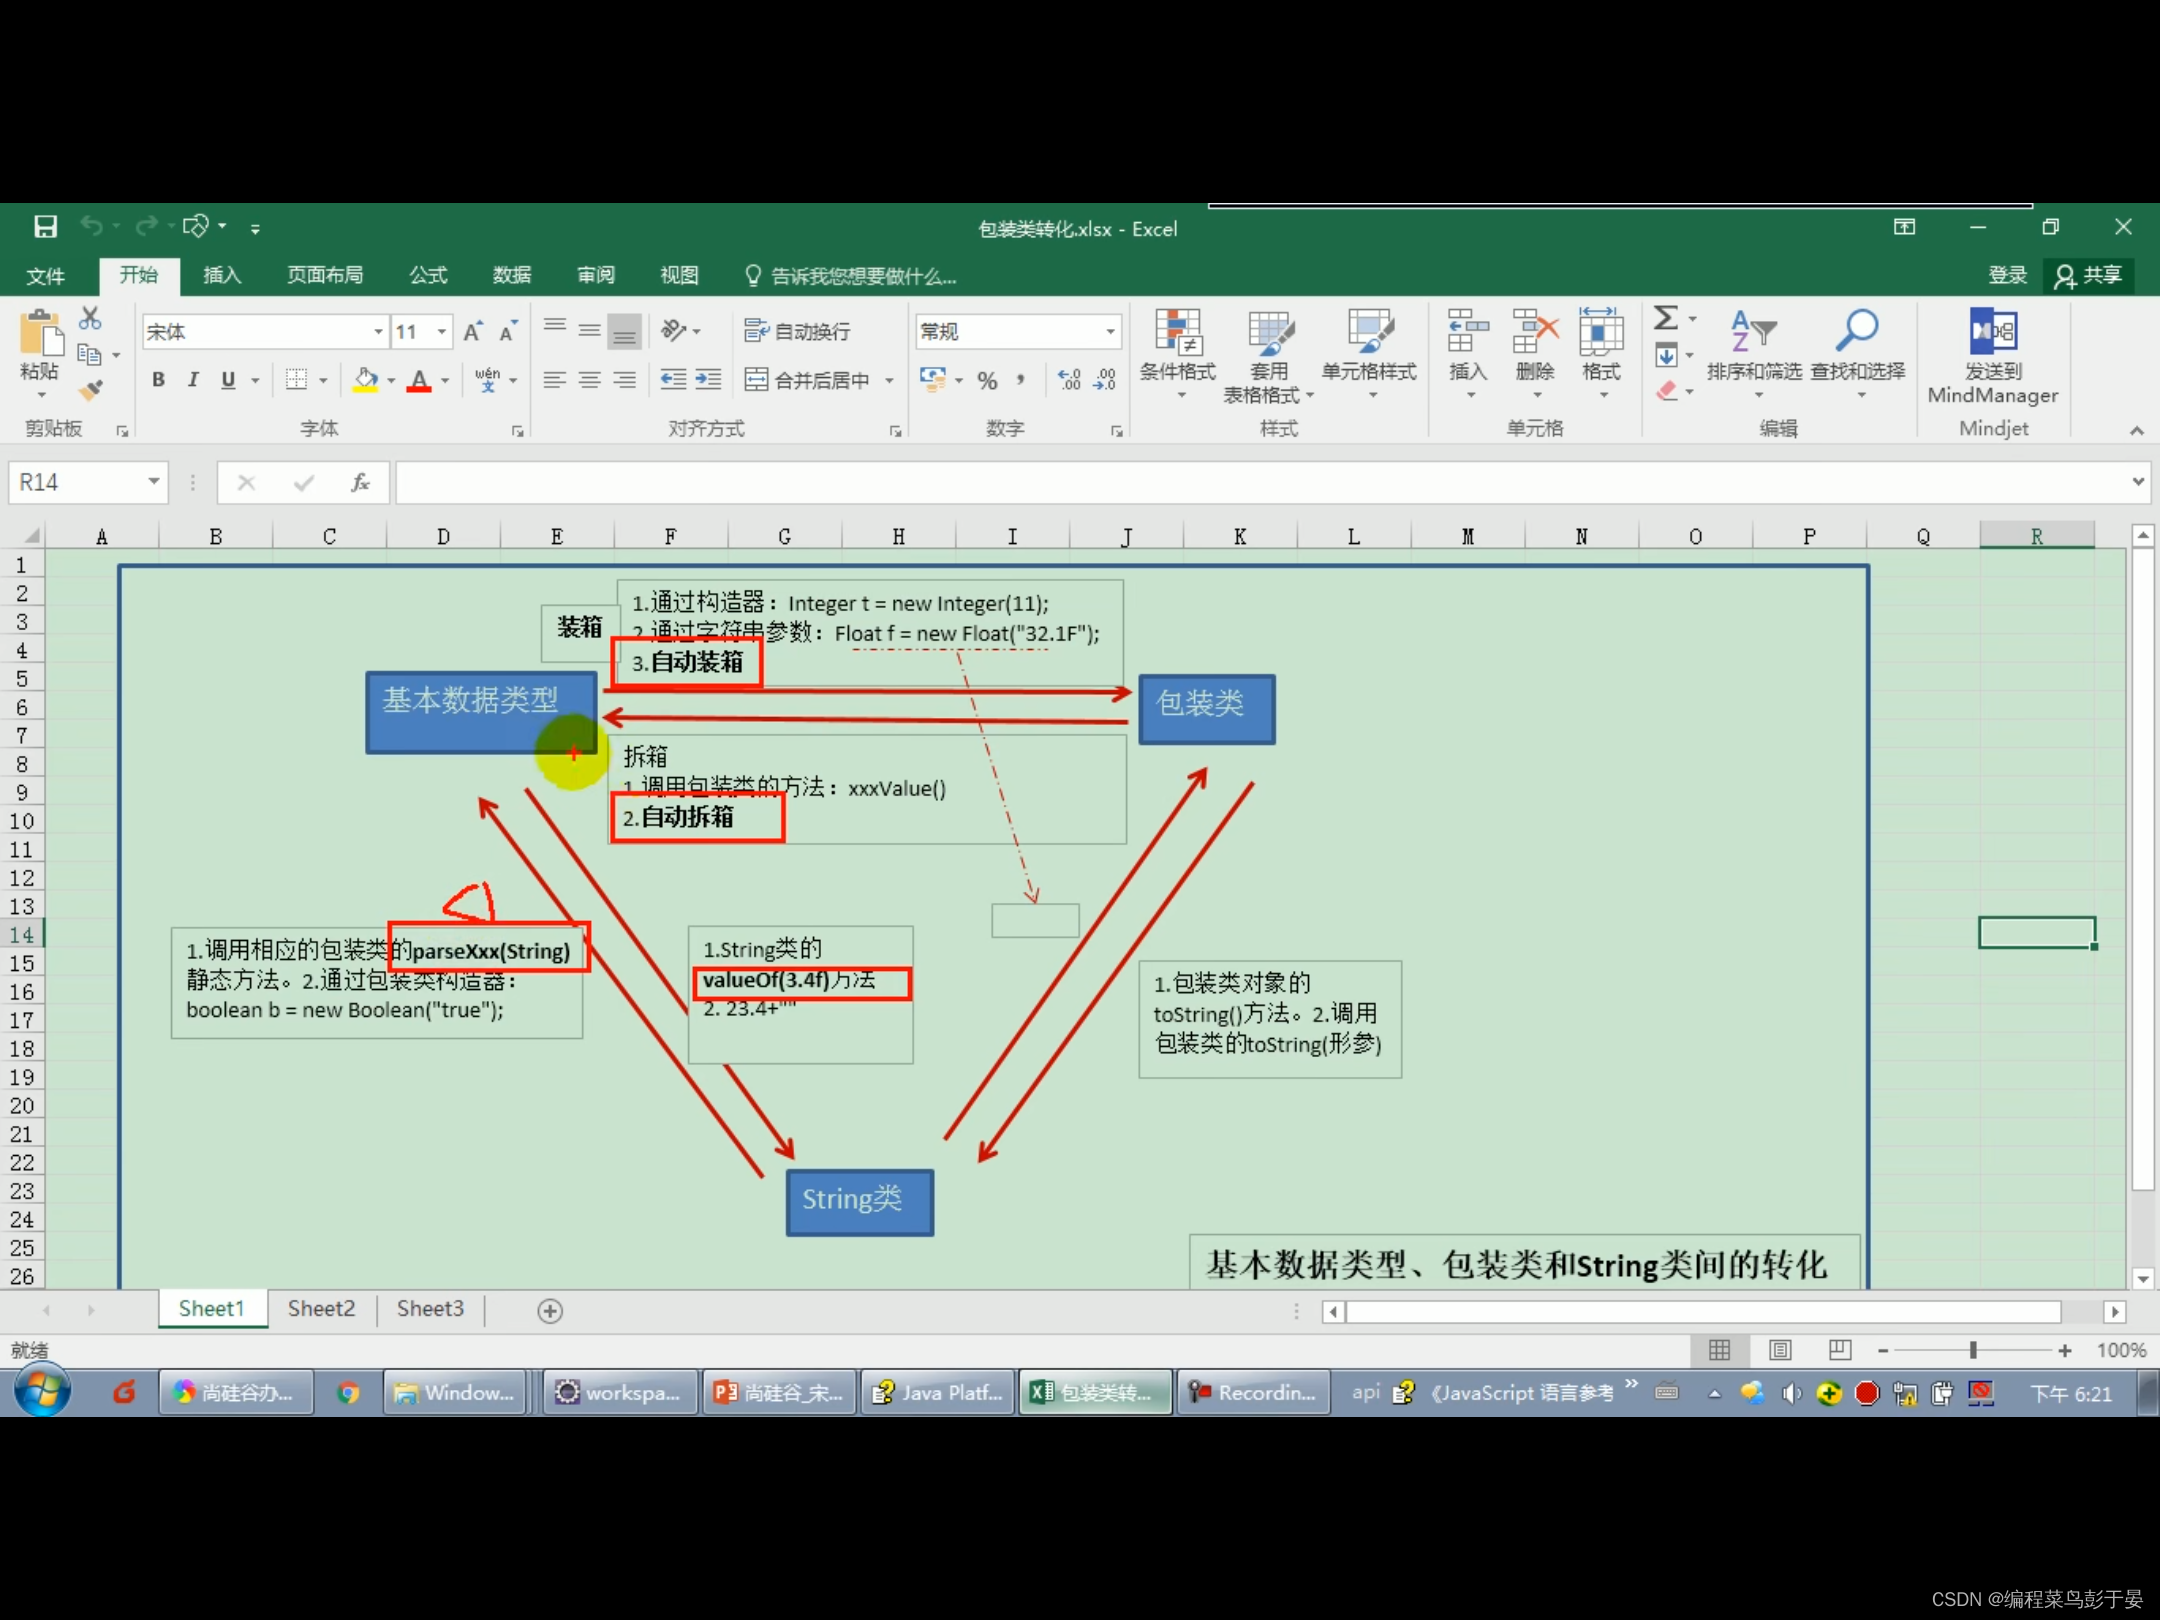Image resolution: width=2160 pixels, height=1620 pixels.
Task: Click the Tell me what you want search box
Action: (x=852, y=276)
